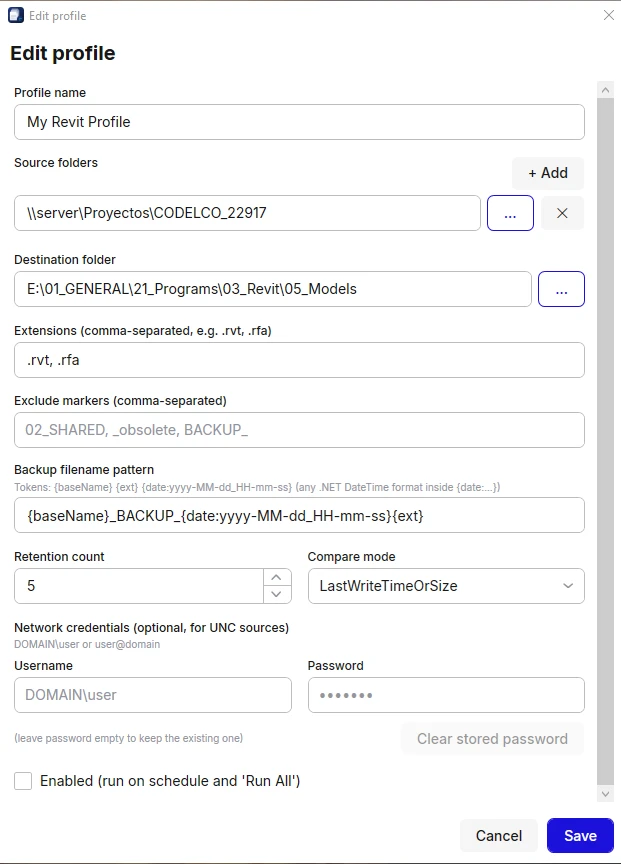Click the 'Network credentials (optional, for UNC sources)' label
The image size is (621, 864).
click(x=152, y=628)
